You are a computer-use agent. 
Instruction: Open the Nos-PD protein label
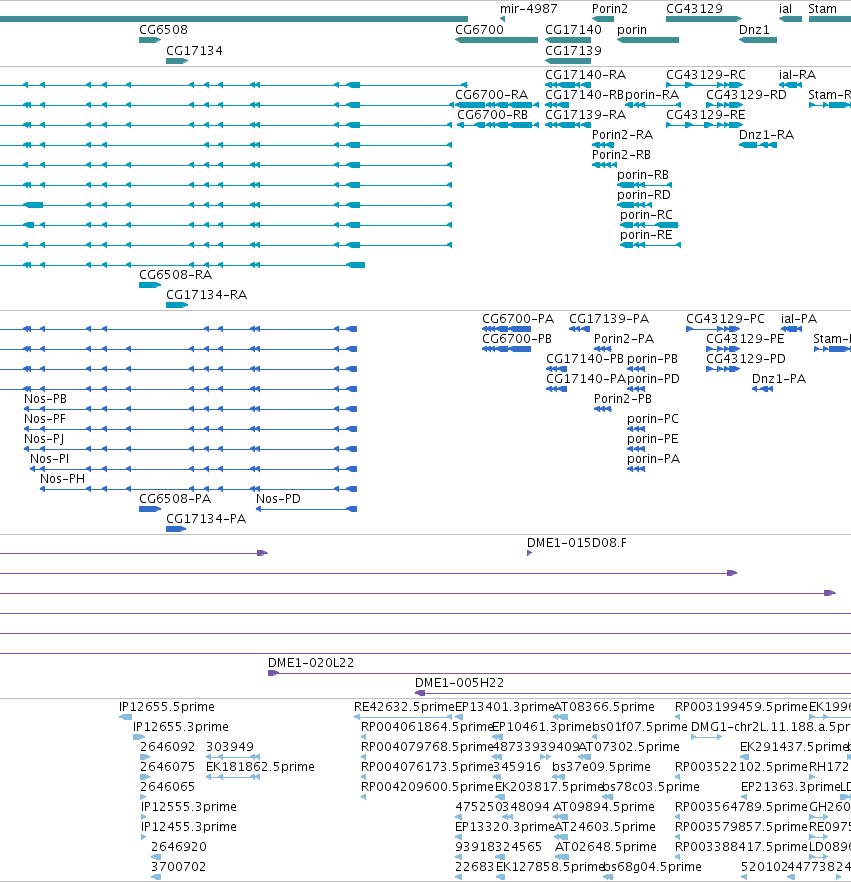click(278, 499)
